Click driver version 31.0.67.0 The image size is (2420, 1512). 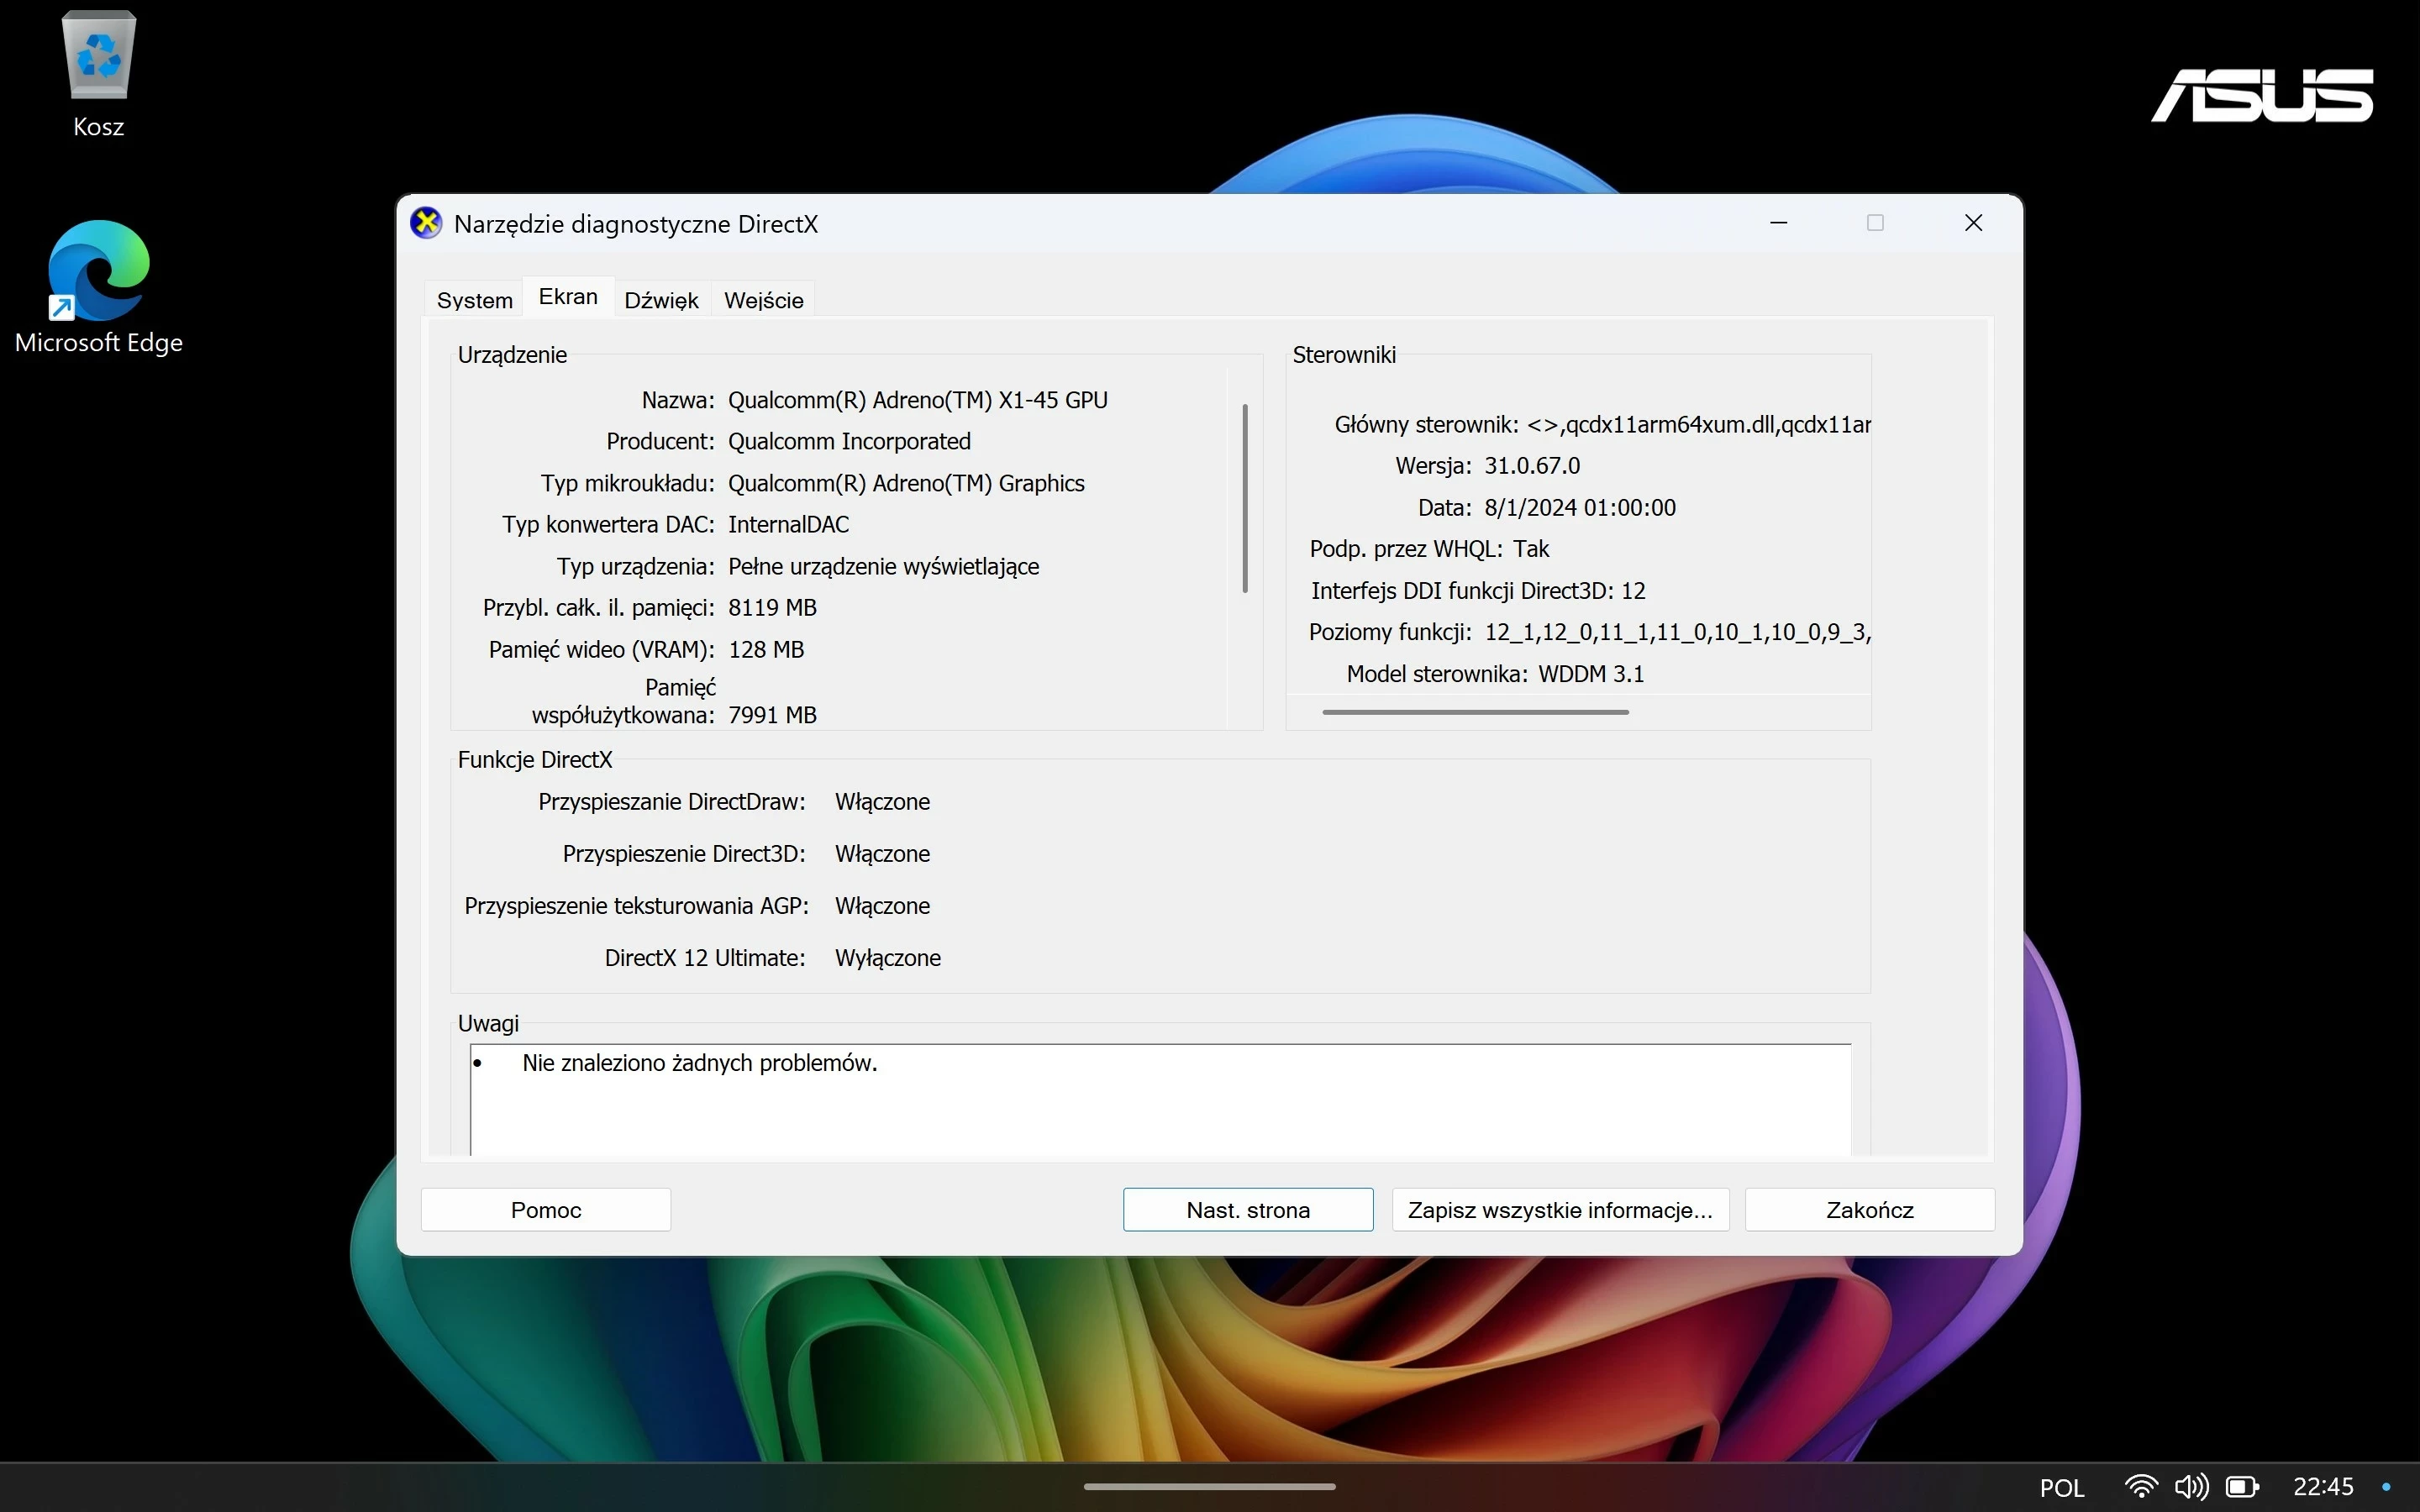point(1532,465)
